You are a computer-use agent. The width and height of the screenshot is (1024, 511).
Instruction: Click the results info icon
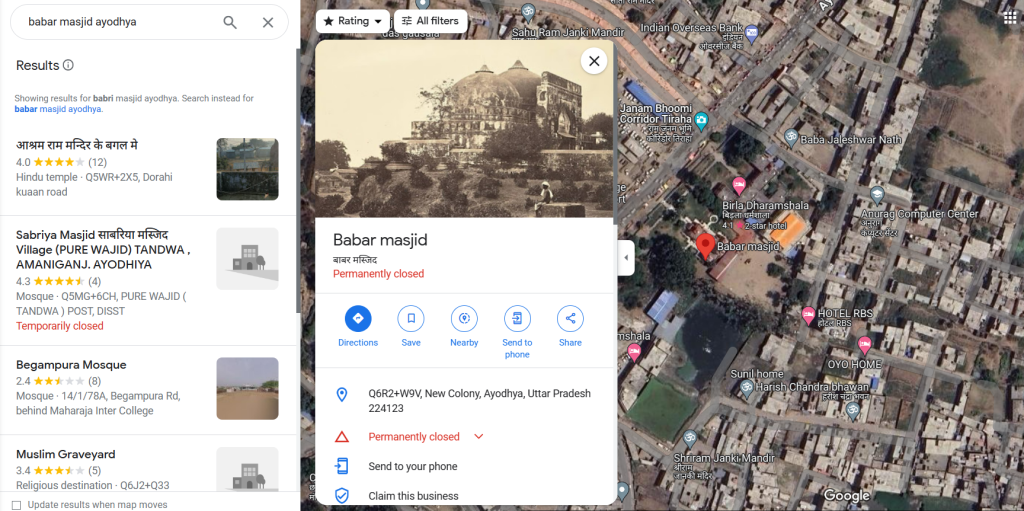click(x=68, y=66)
